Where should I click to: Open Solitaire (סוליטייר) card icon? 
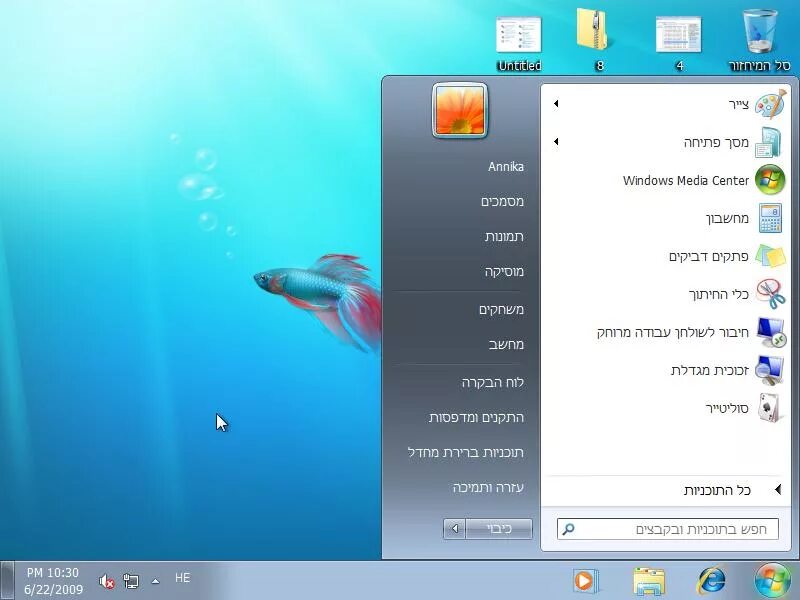[x=770, y=408]
